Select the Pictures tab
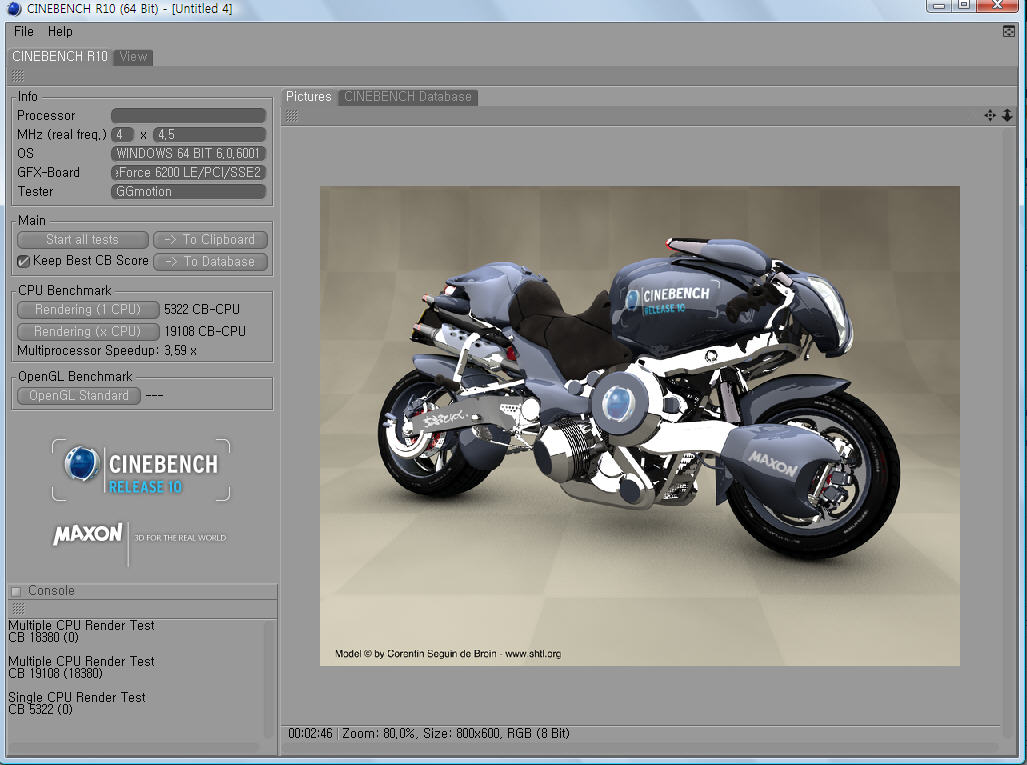Screen dimensions: 1027x765 (308, 97)
